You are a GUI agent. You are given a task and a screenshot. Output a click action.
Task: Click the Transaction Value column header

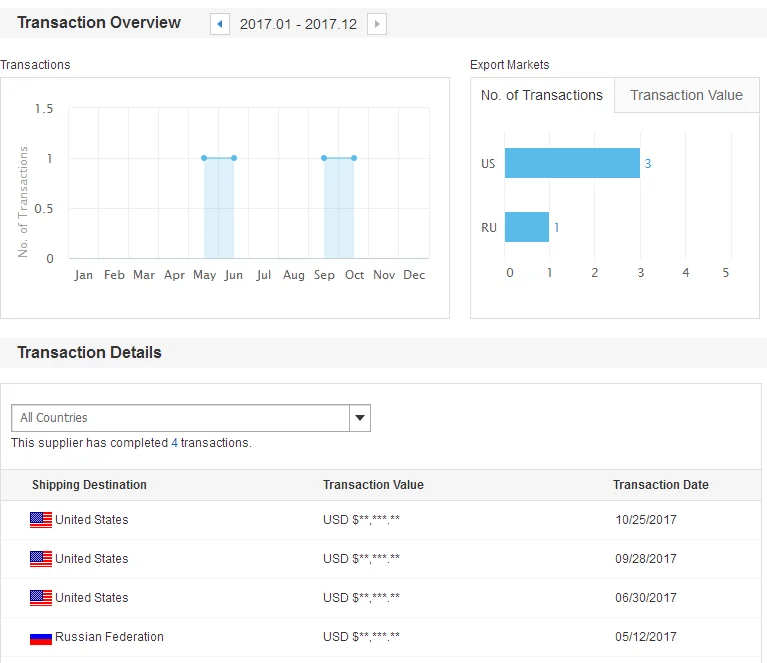click(373, 485)
